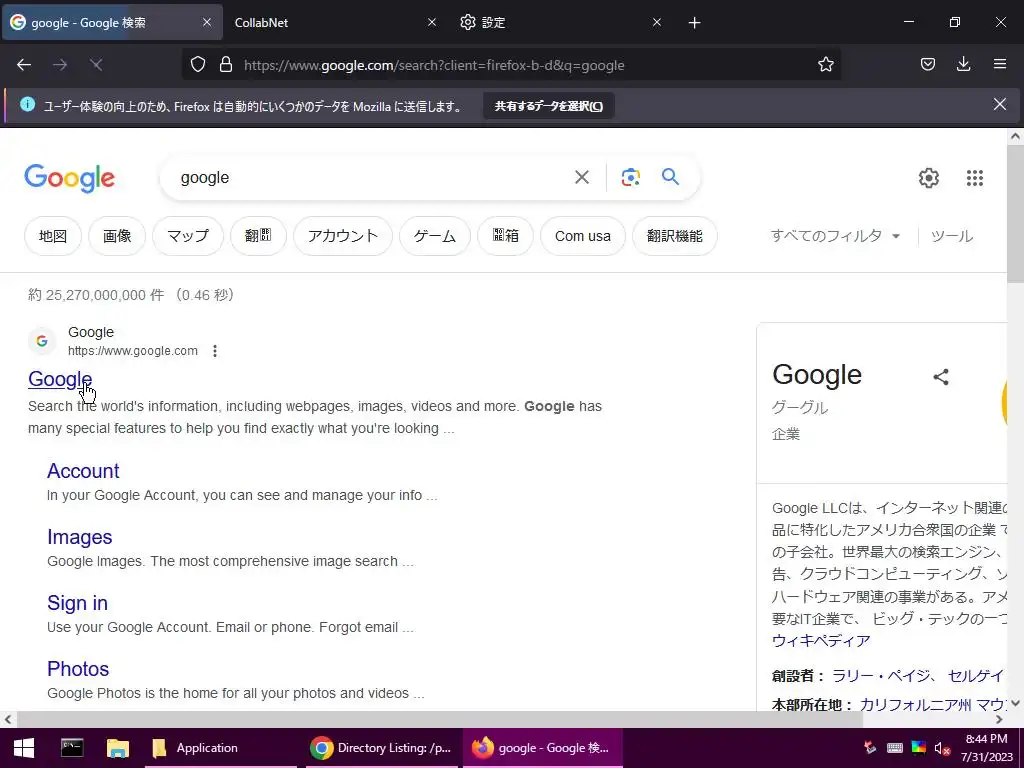Open the Sign in sitelink
Image resolution: width=1024 pixels, height=768 pixels.
77,603
